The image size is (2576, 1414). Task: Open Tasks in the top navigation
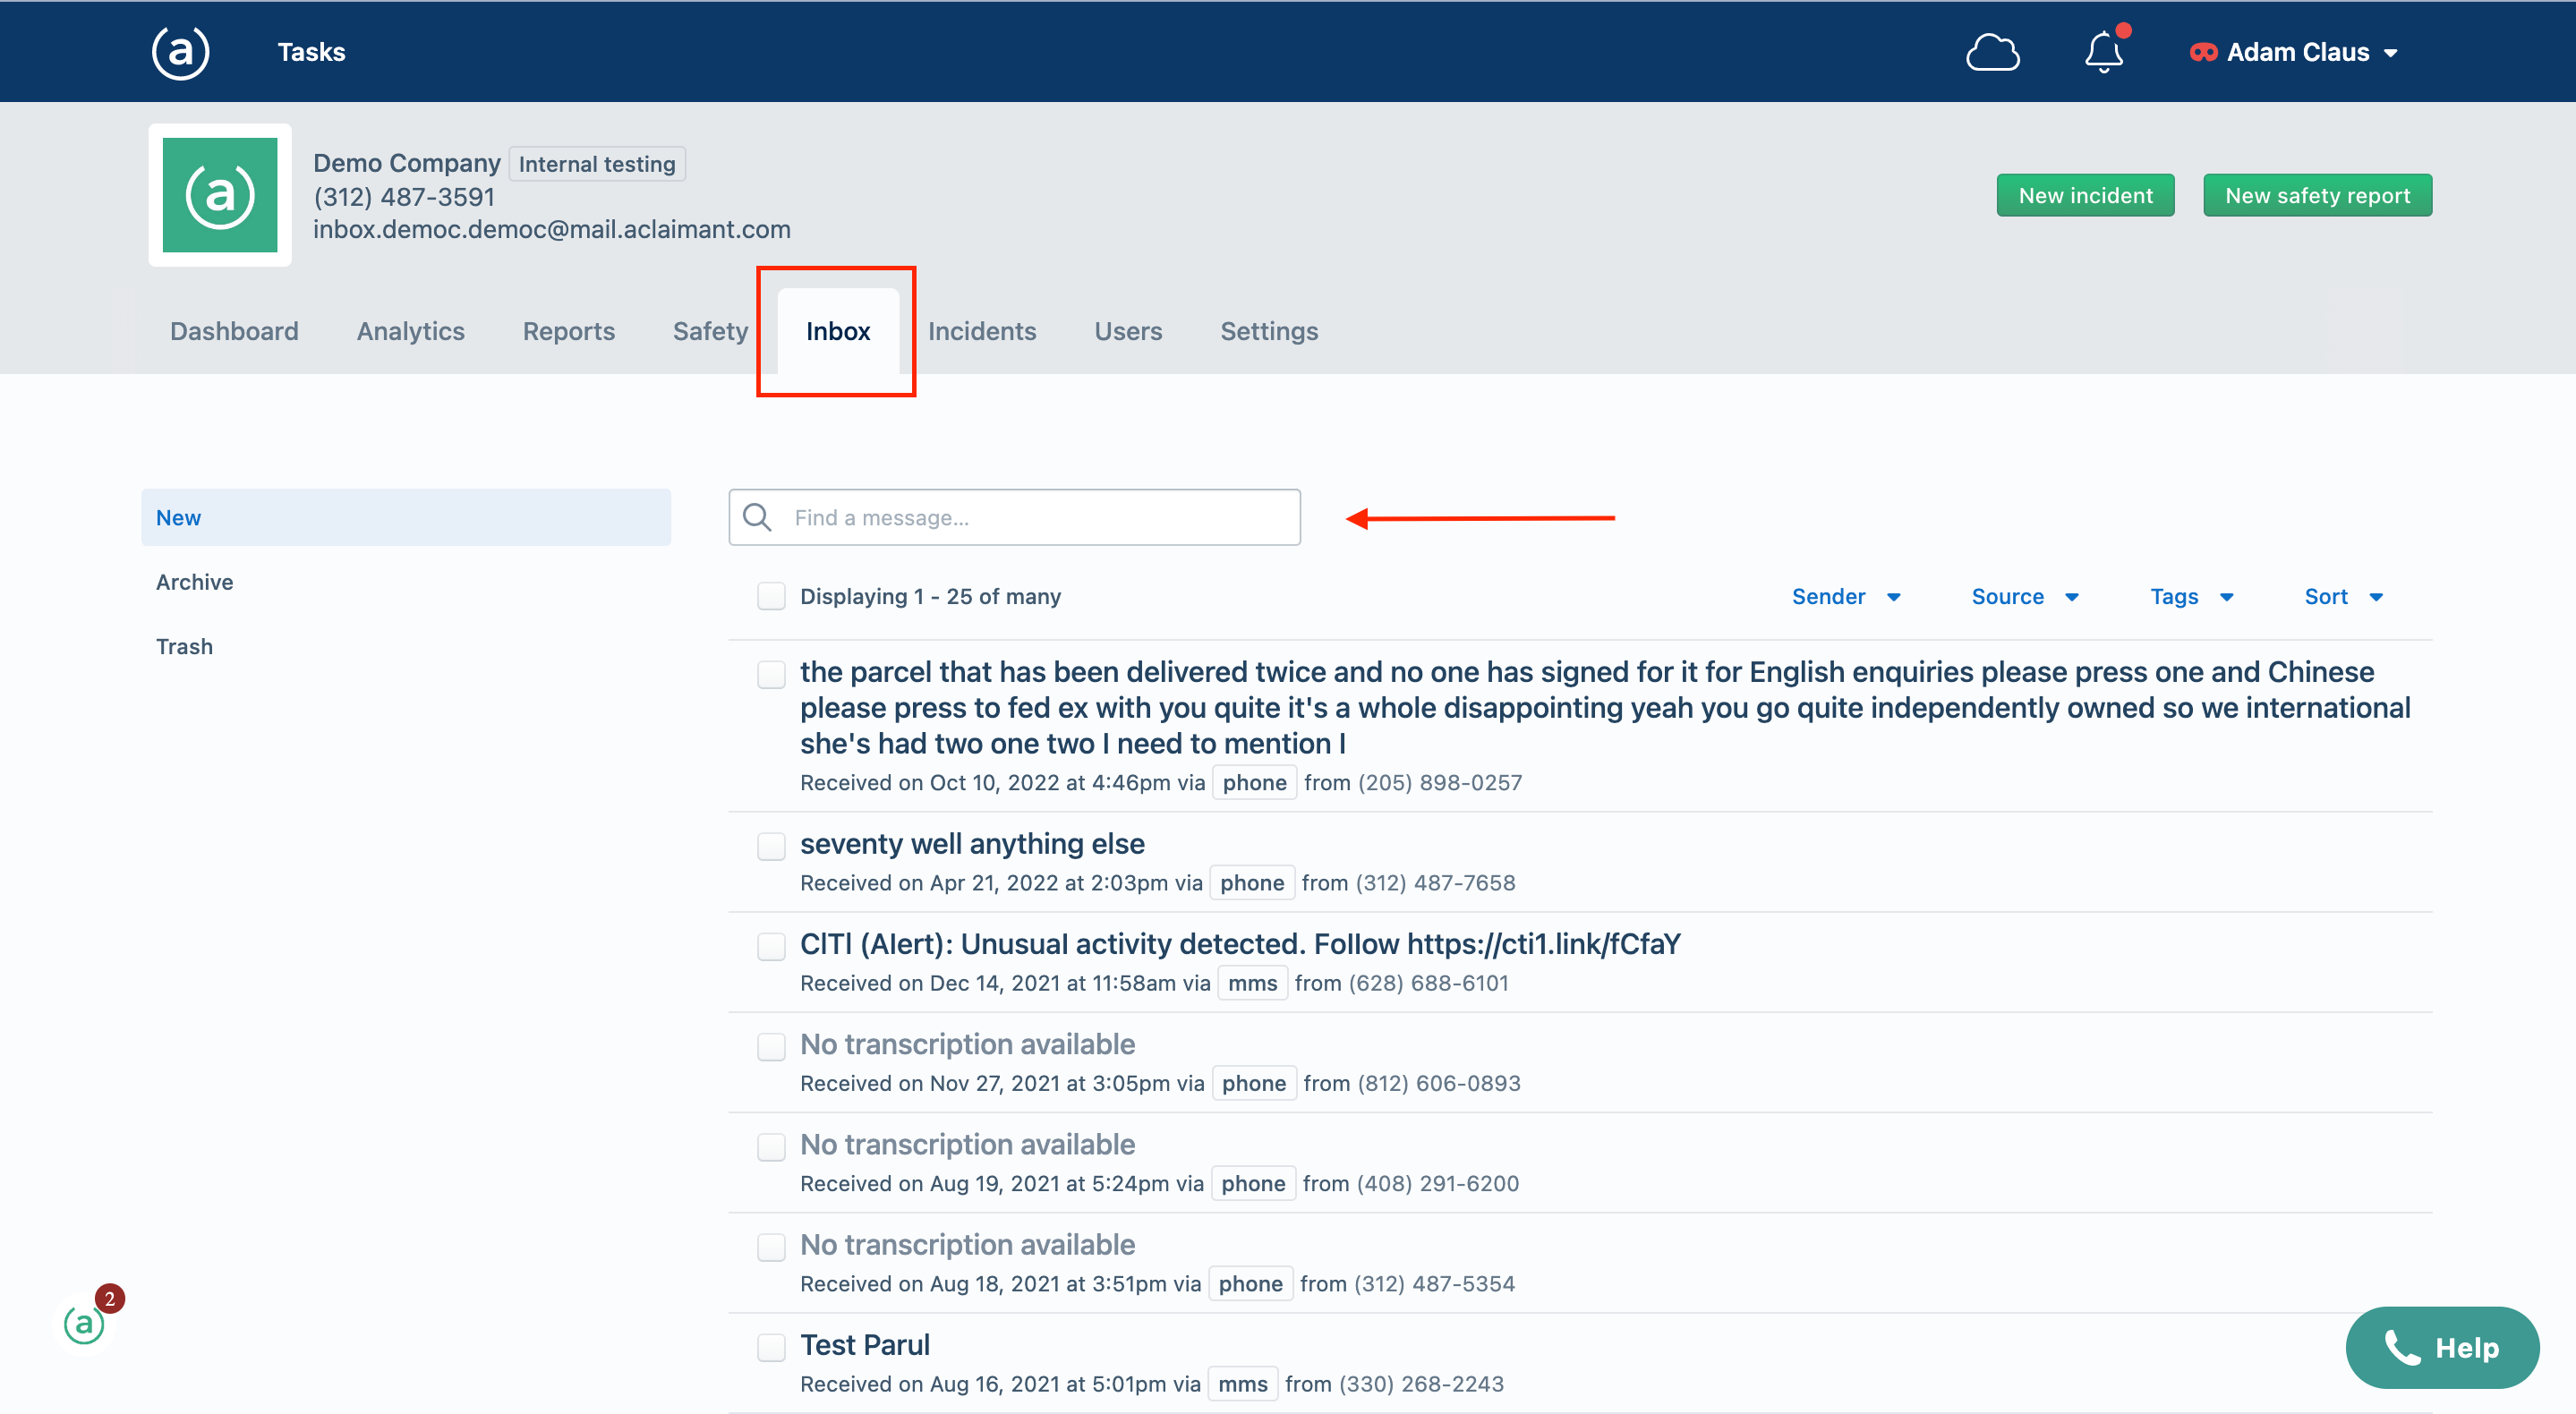coord(311,52)
